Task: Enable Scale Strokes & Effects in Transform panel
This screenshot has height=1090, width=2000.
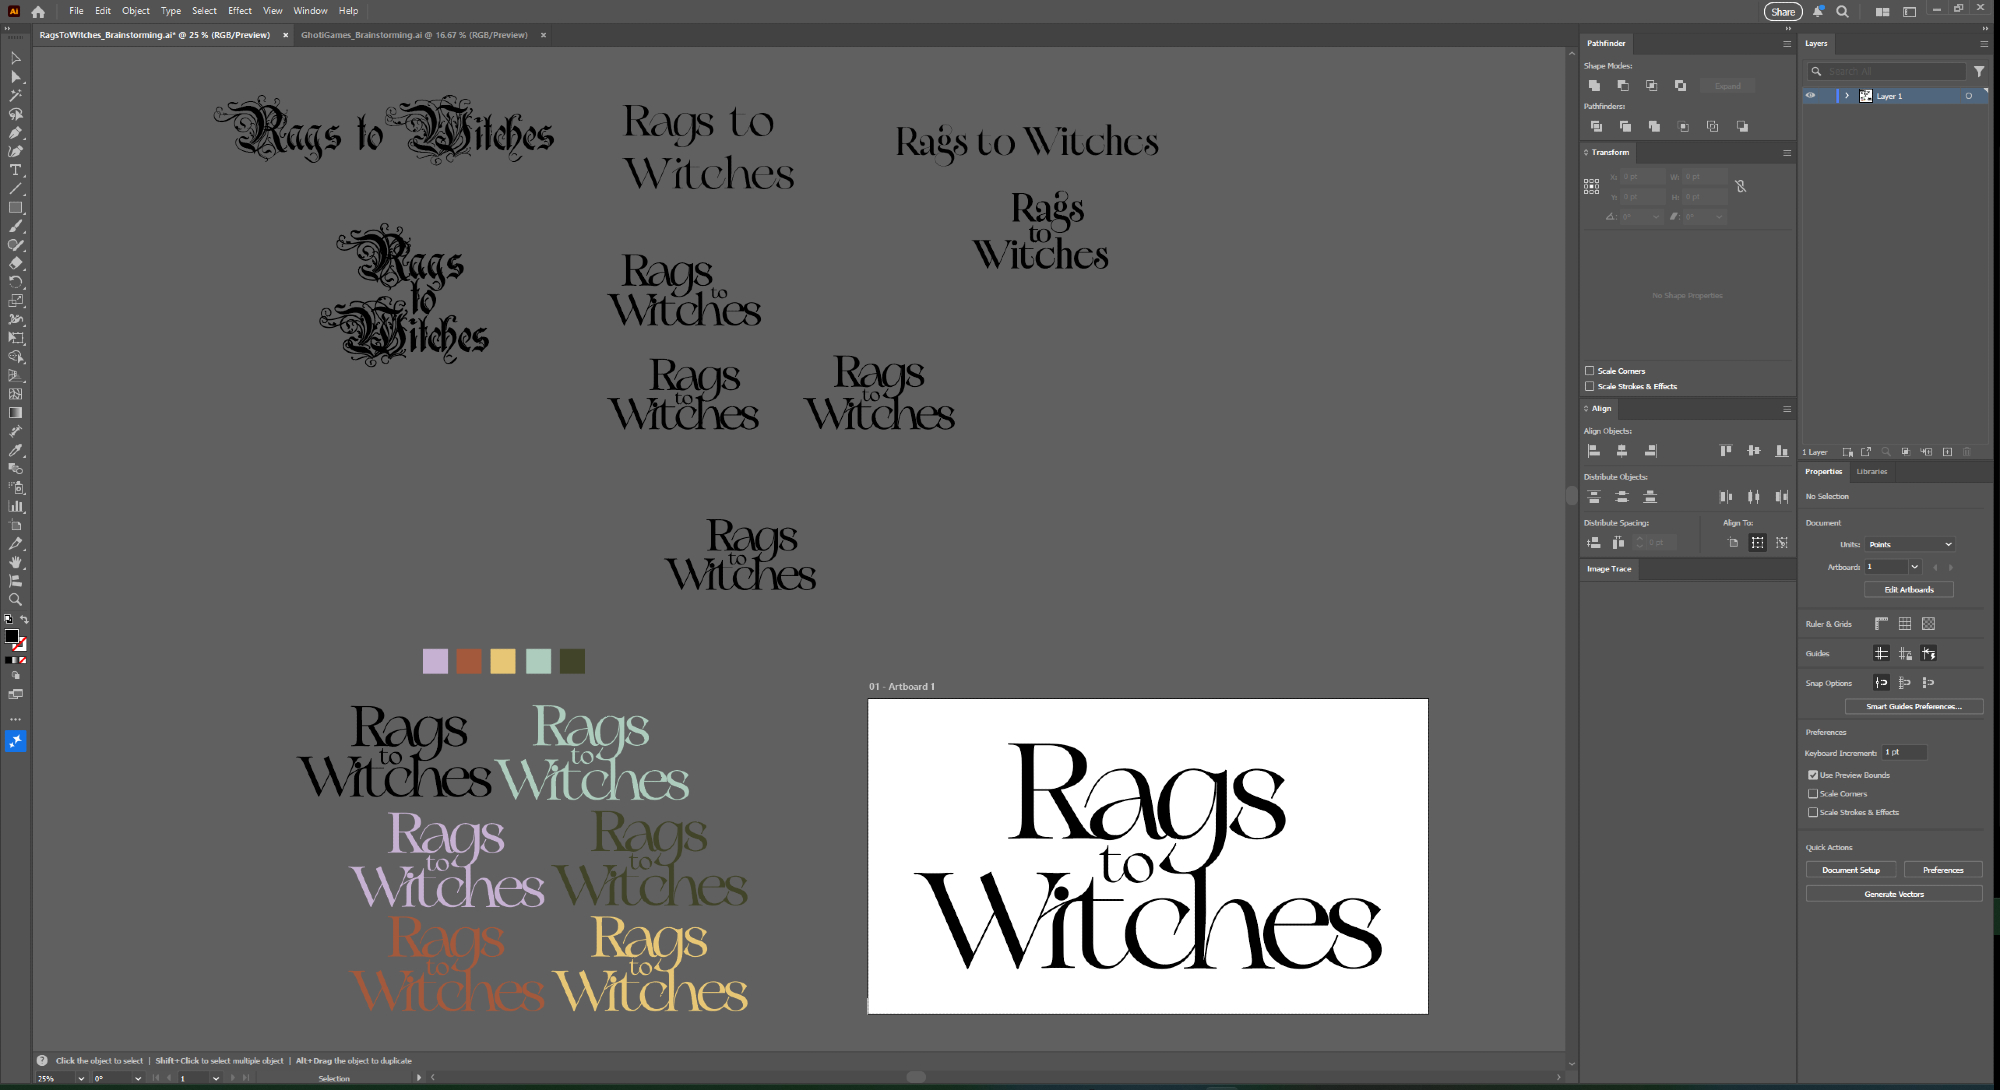Action: tap(1589, 386)
